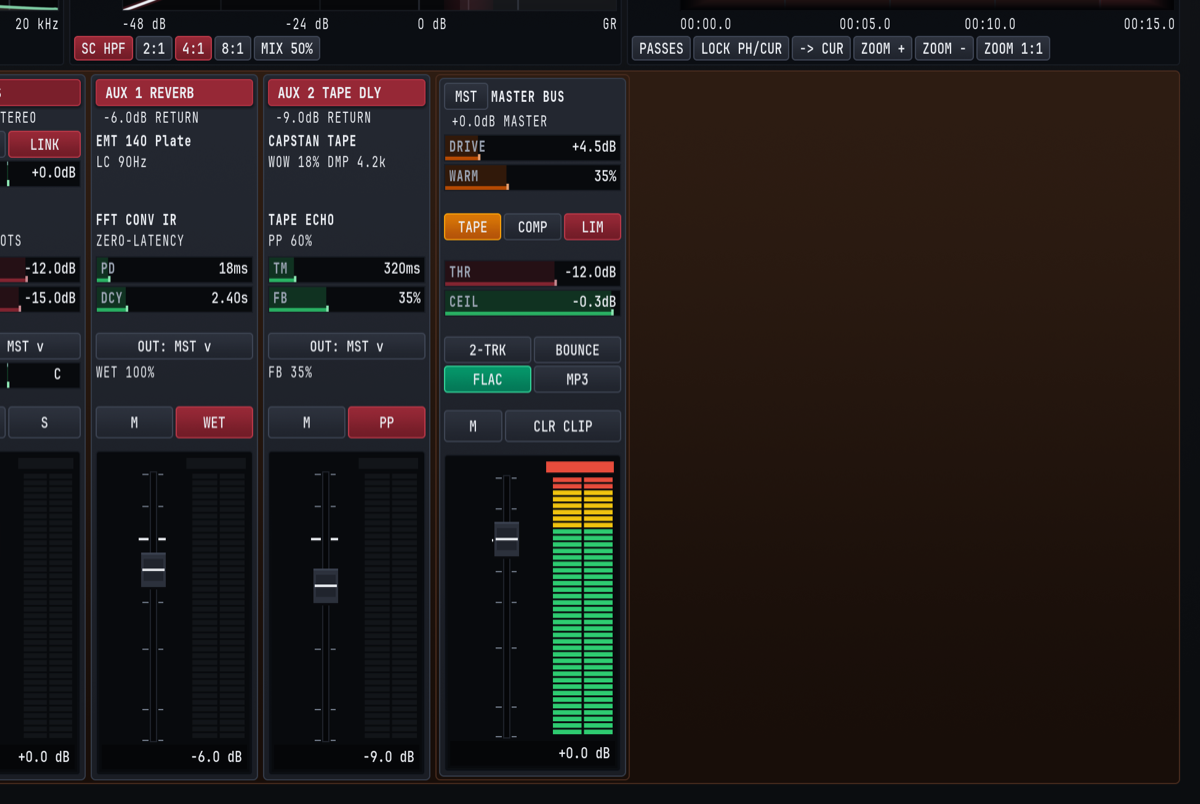Click ZOOM - on the timeline
The width and height of the screenshot is (1200, 804).
944,48
